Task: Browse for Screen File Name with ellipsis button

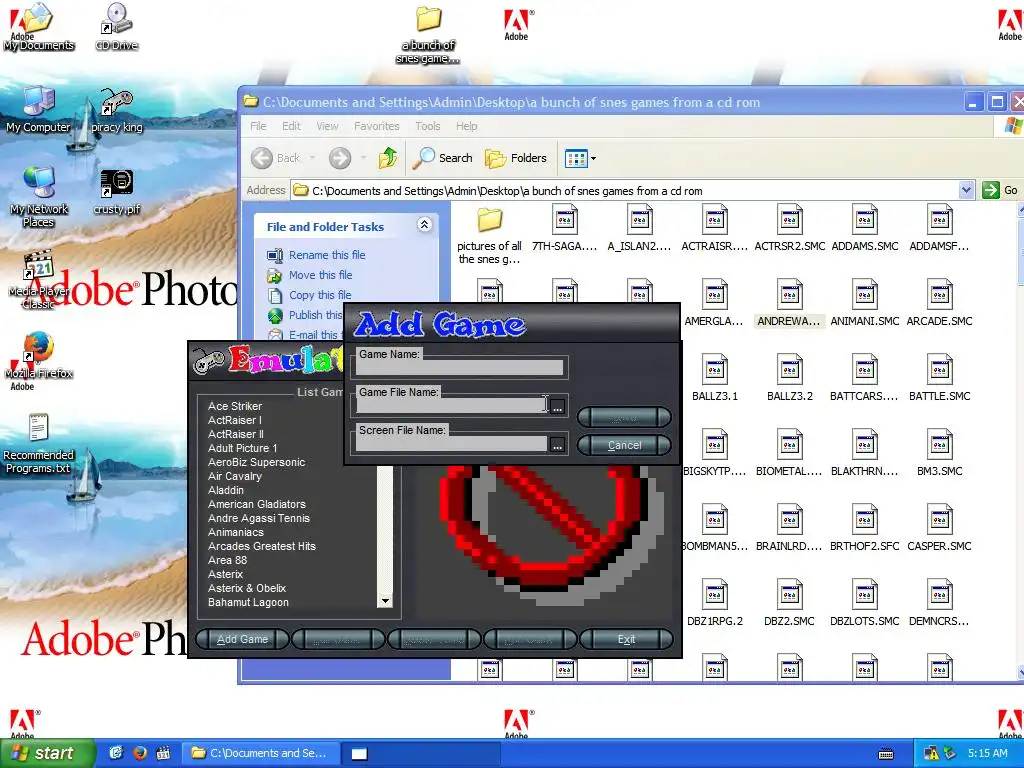Action: (x=557, y=445)
